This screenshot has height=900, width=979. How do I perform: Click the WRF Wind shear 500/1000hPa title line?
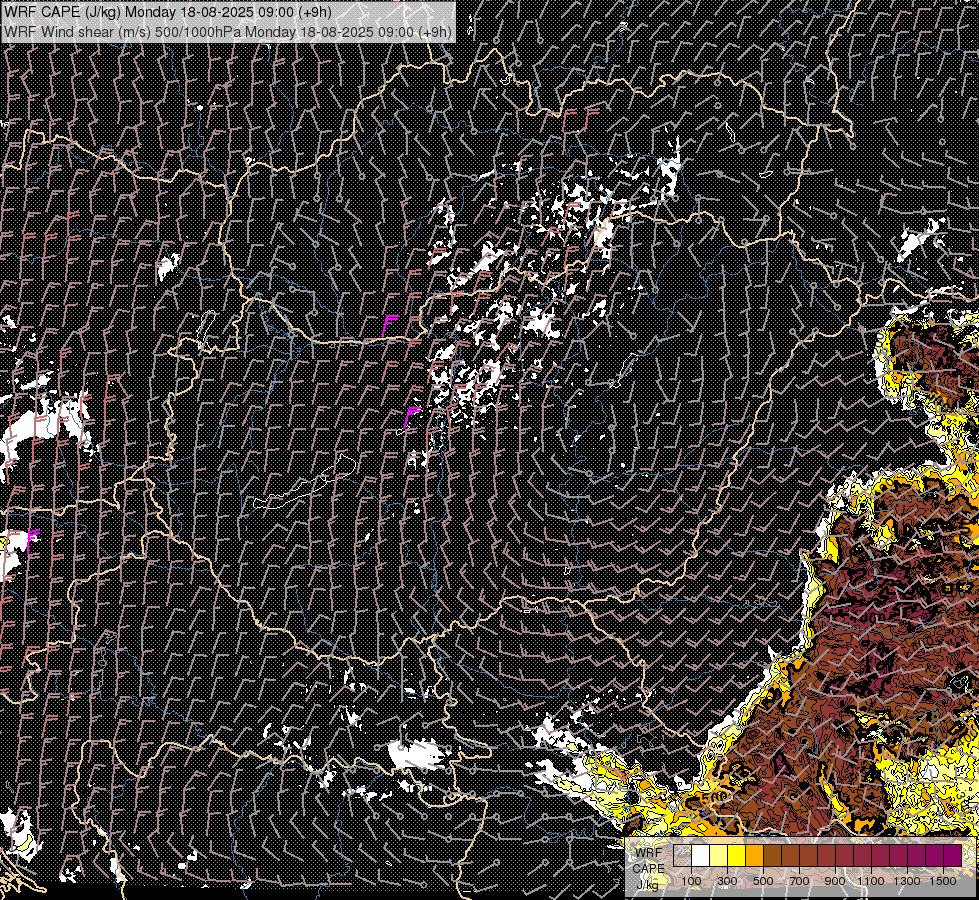(227, 32)
